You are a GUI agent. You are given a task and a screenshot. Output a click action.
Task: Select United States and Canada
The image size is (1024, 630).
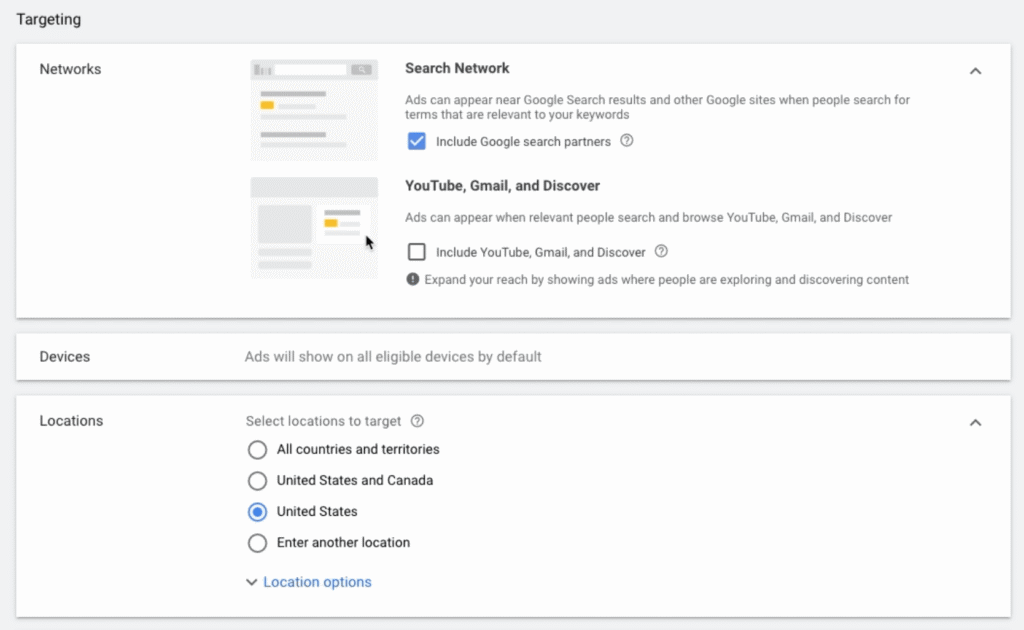[x=257, y=481]
